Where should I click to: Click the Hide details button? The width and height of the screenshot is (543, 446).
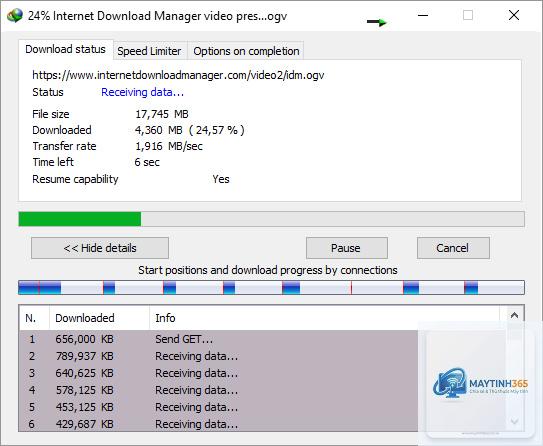100,248
